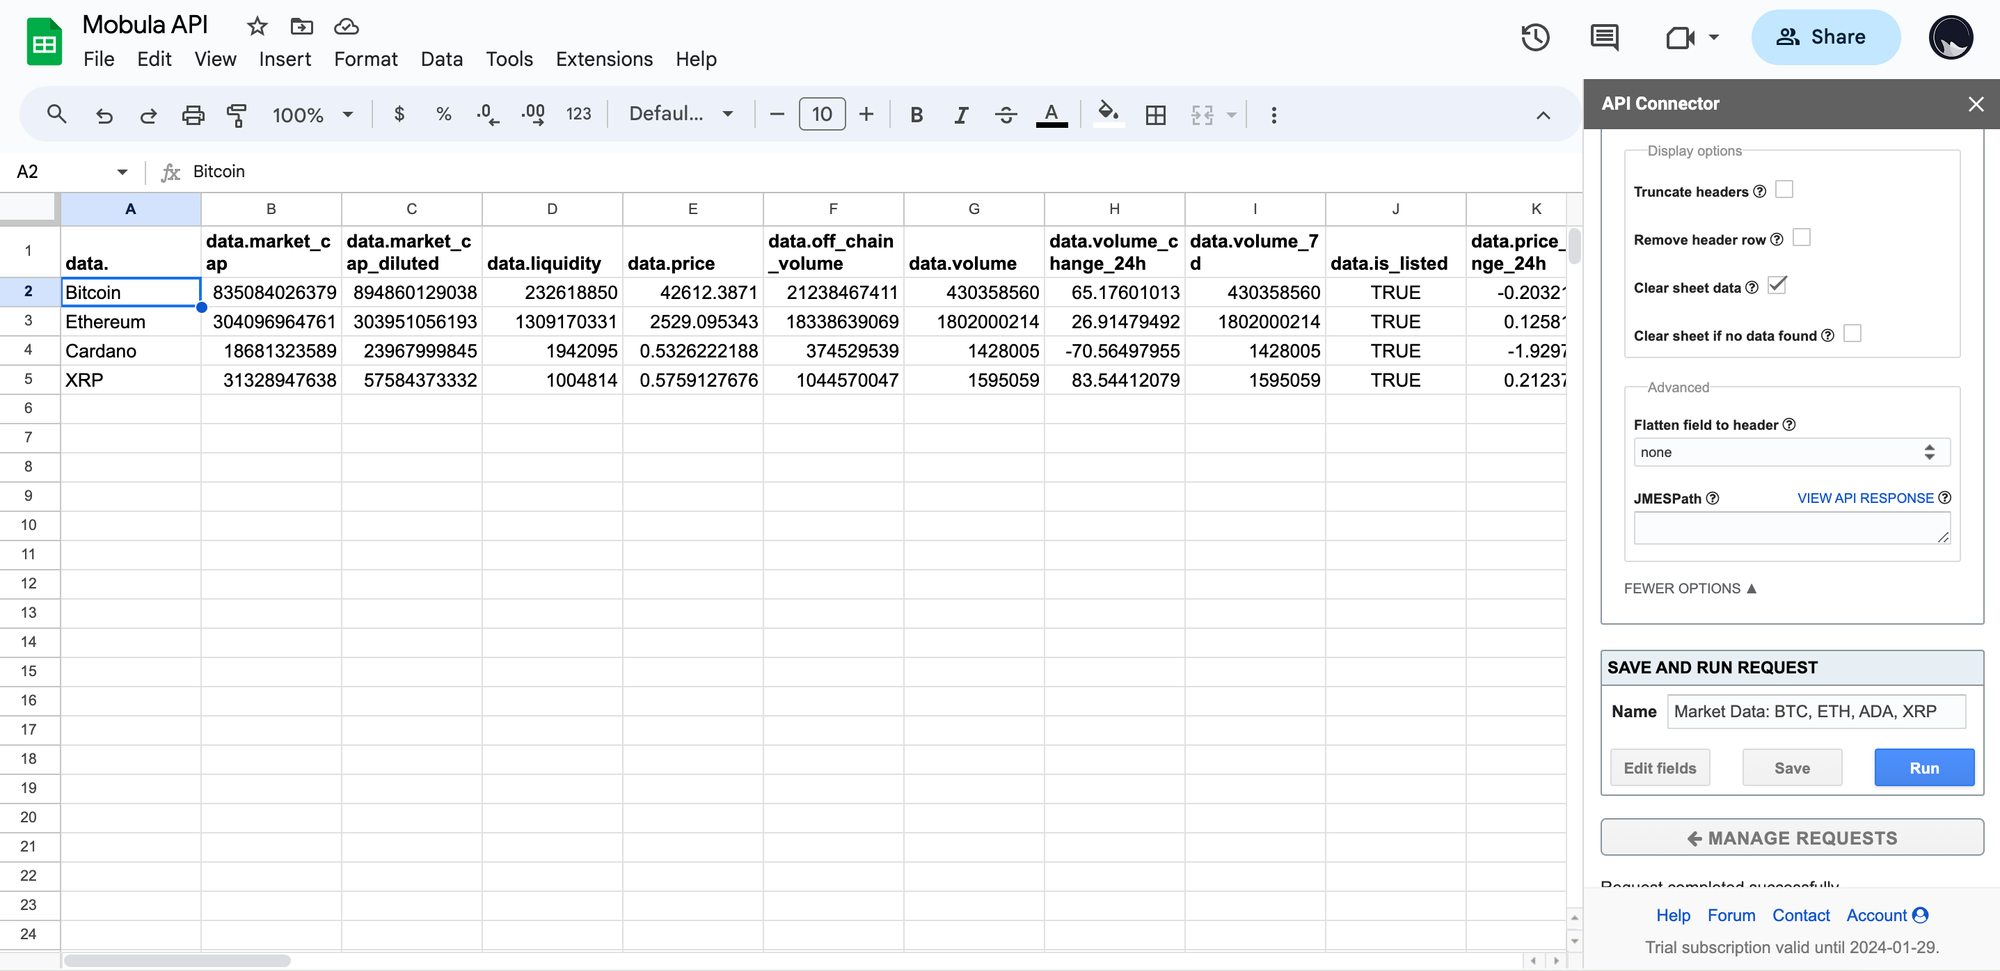Open MANAGE REQUESTS
Viewport: 2000px width, 971px height.
click(1792, 837)
